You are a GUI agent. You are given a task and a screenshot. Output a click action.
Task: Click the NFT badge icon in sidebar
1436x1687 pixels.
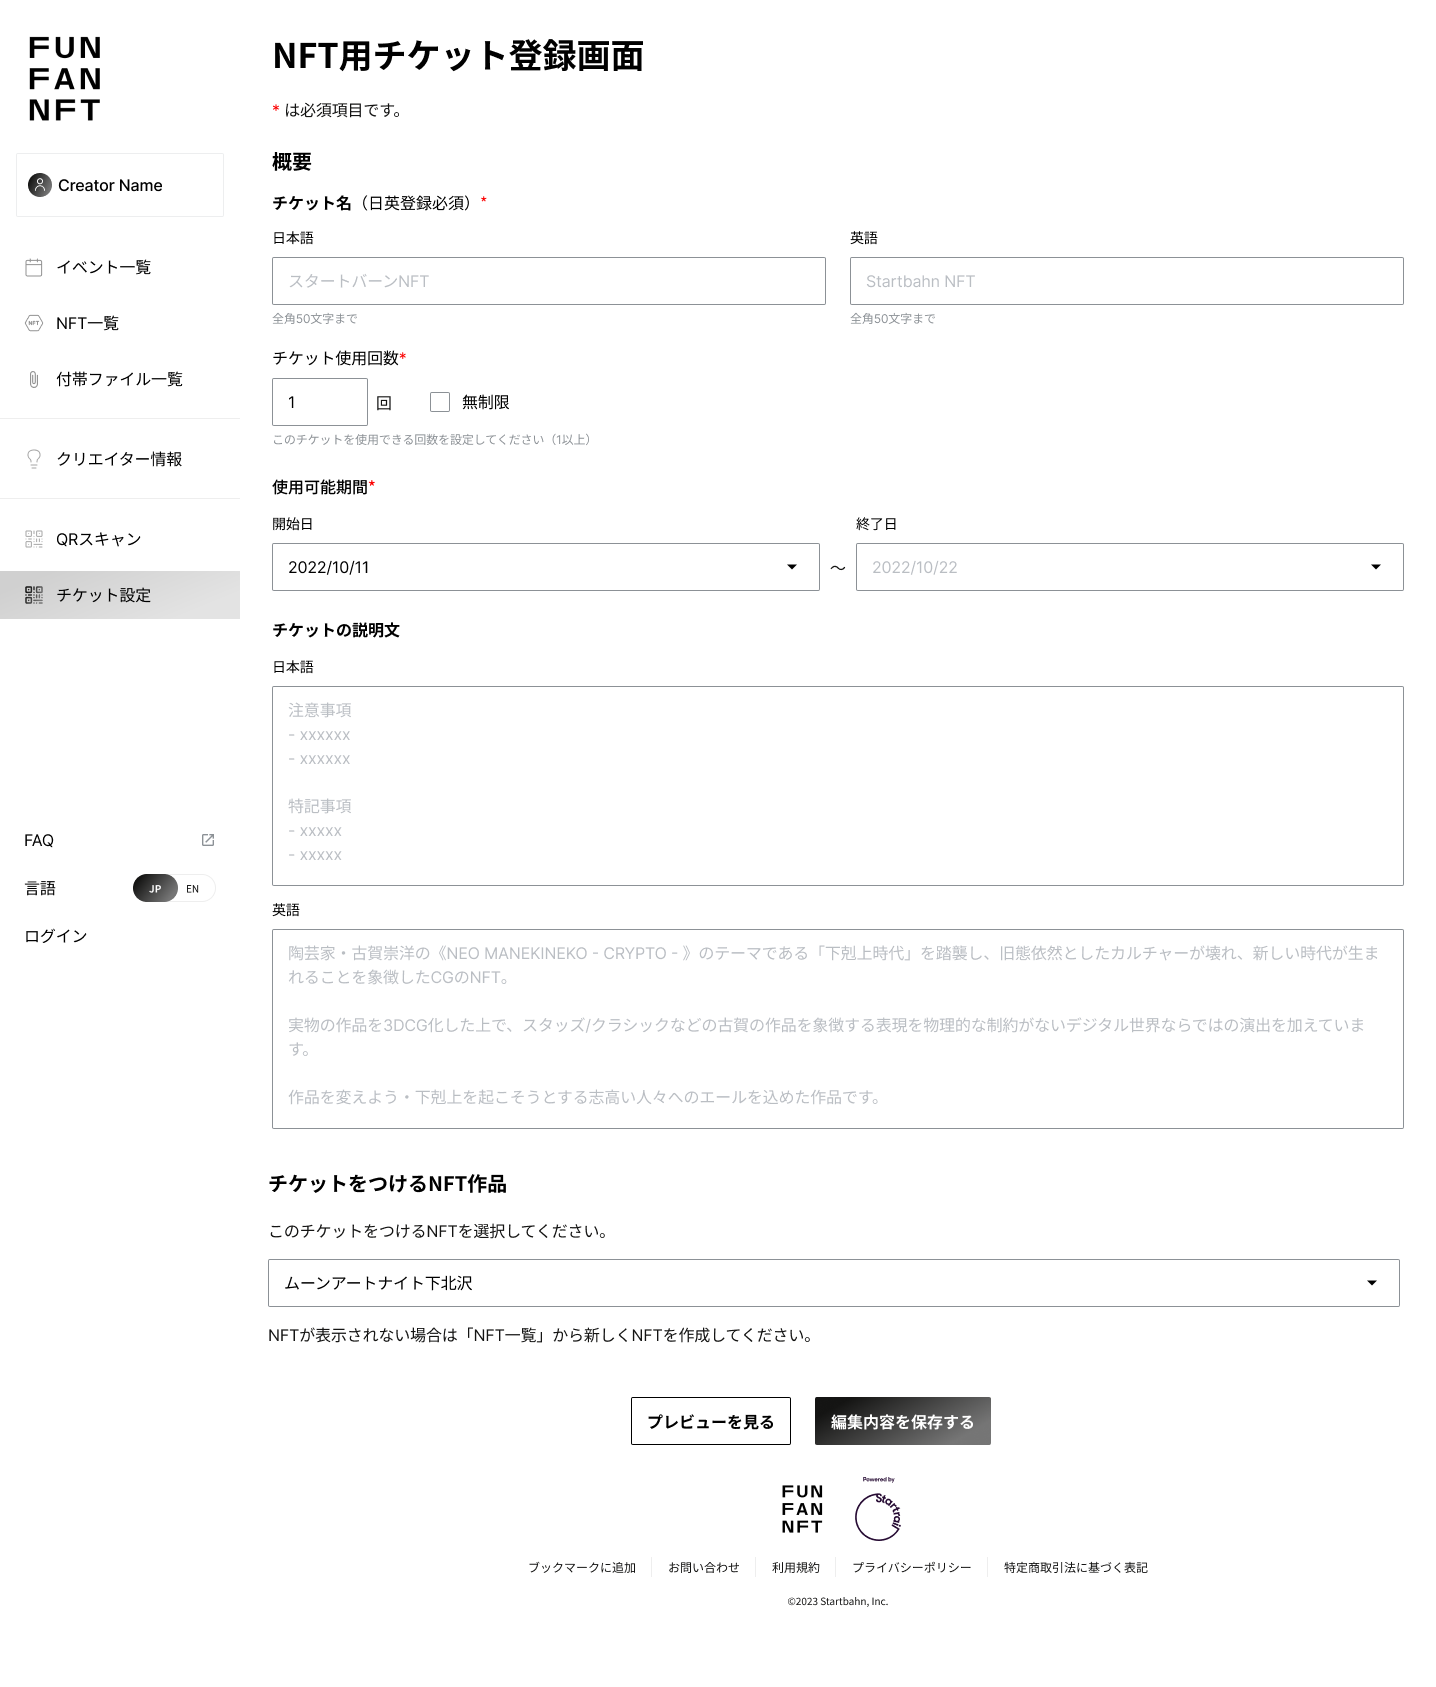coord(34,323)
